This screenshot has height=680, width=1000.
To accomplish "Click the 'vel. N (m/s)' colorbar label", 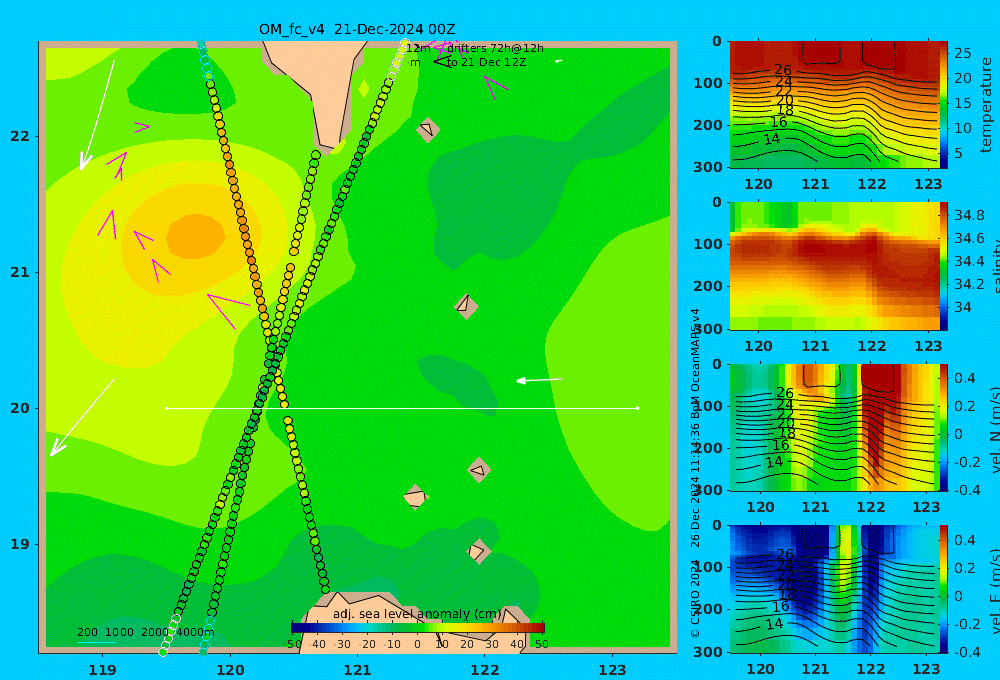I will [x=994, y=429].
